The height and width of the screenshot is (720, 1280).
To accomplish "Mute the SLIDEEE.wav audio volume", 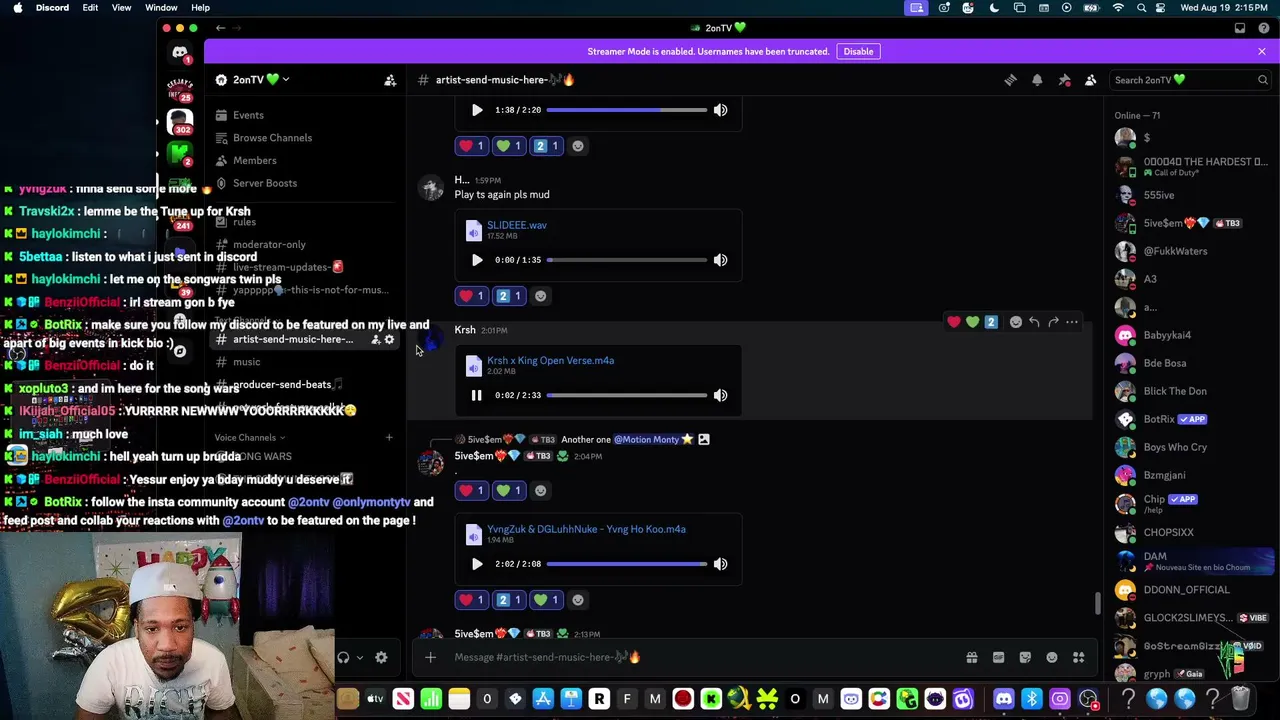I will [x=720, y=260].
